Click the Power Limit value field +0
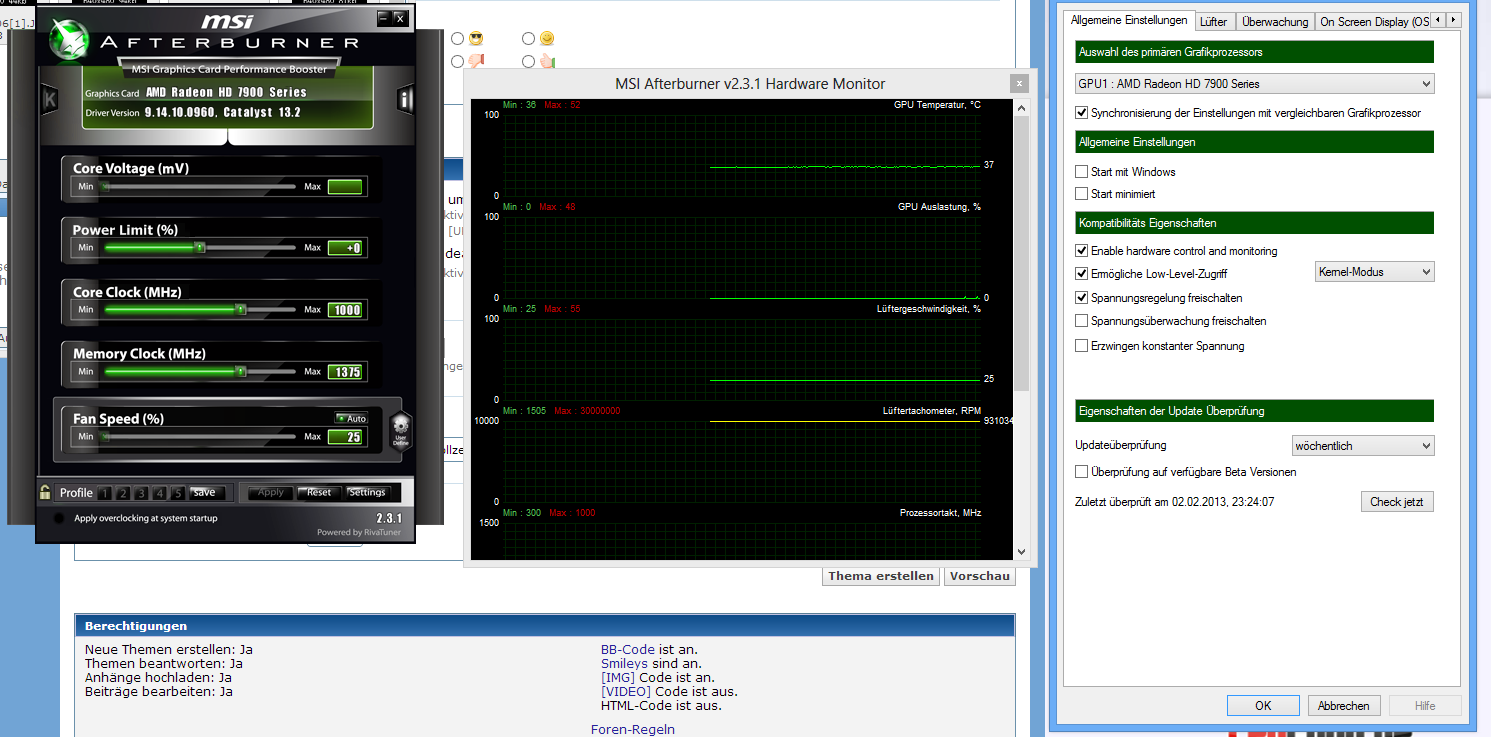This screenshot has height=737, width=1491. [346, 248]
